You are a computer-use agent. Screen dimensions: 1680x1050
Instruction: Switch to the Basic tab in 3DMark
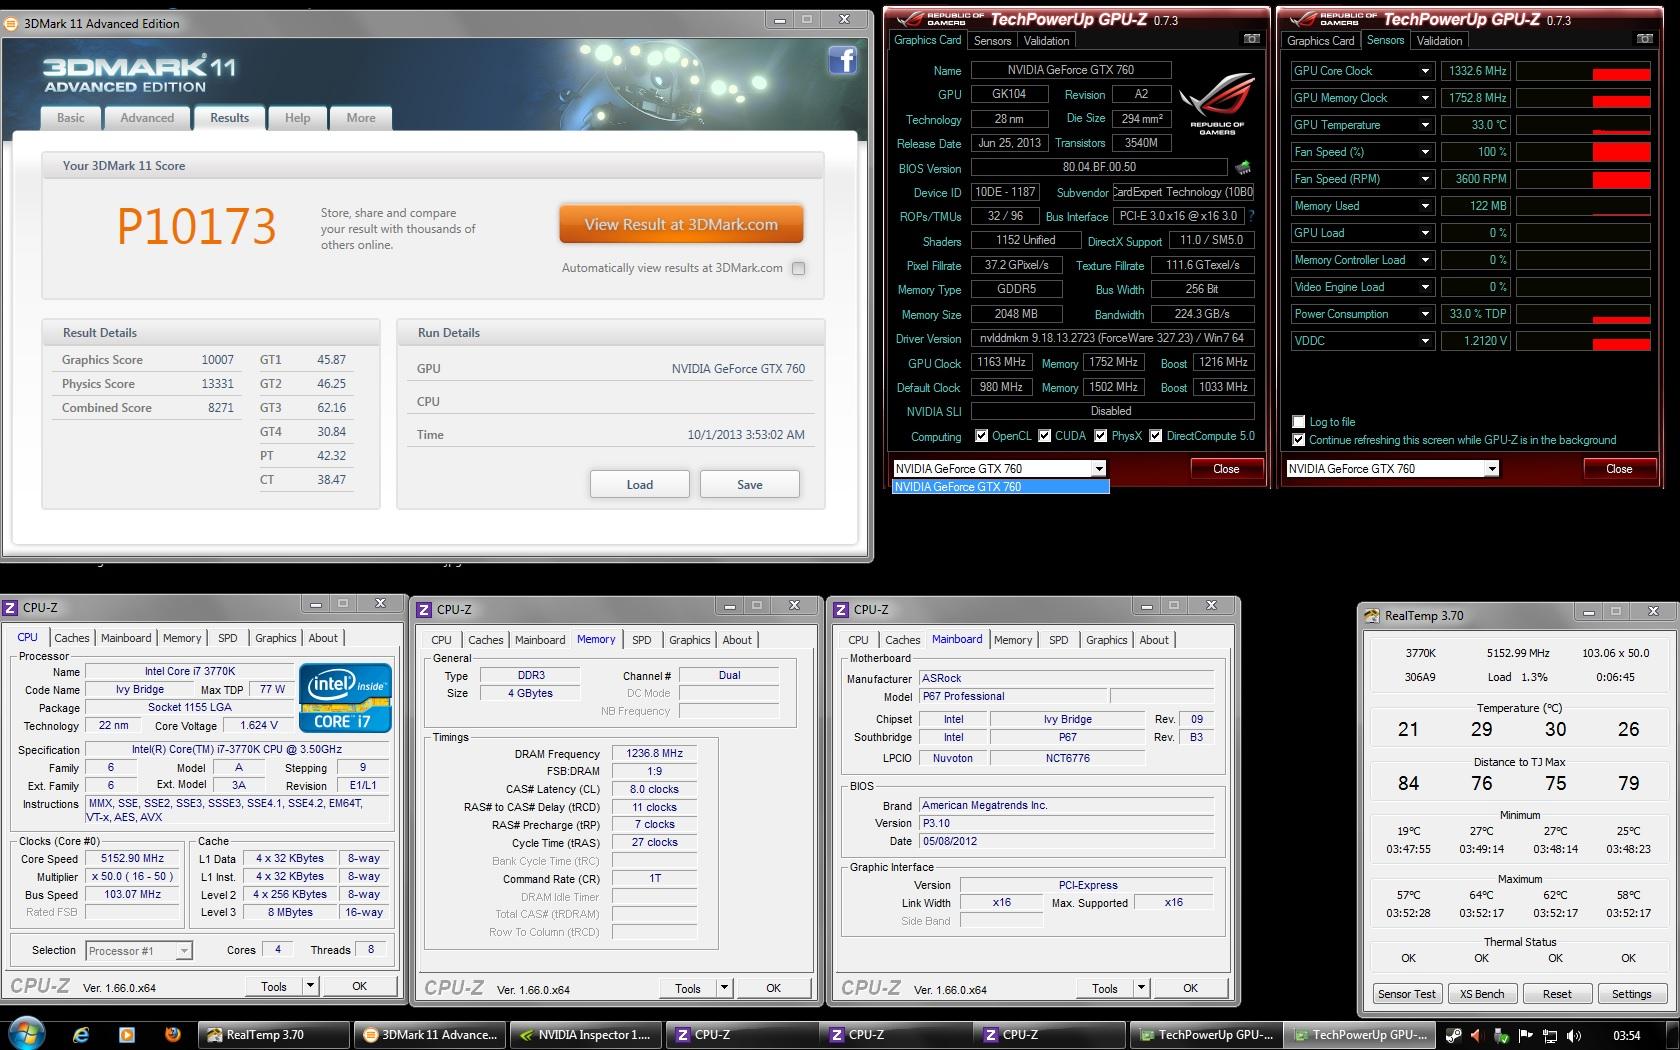[x=71, y=118]
